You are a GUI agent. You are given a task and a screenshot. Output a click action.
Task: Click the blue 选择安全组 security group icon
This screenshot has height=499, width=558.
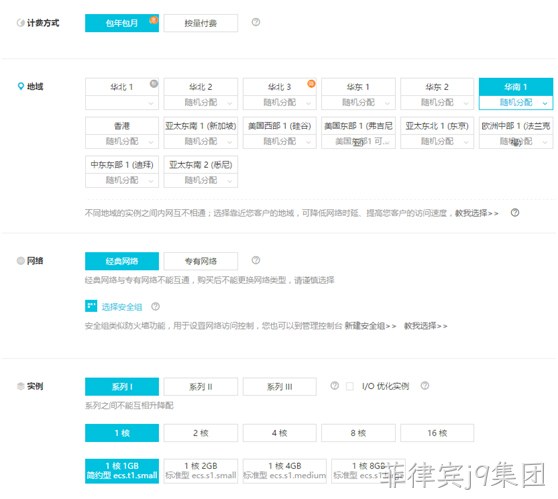tap(91, 306)
